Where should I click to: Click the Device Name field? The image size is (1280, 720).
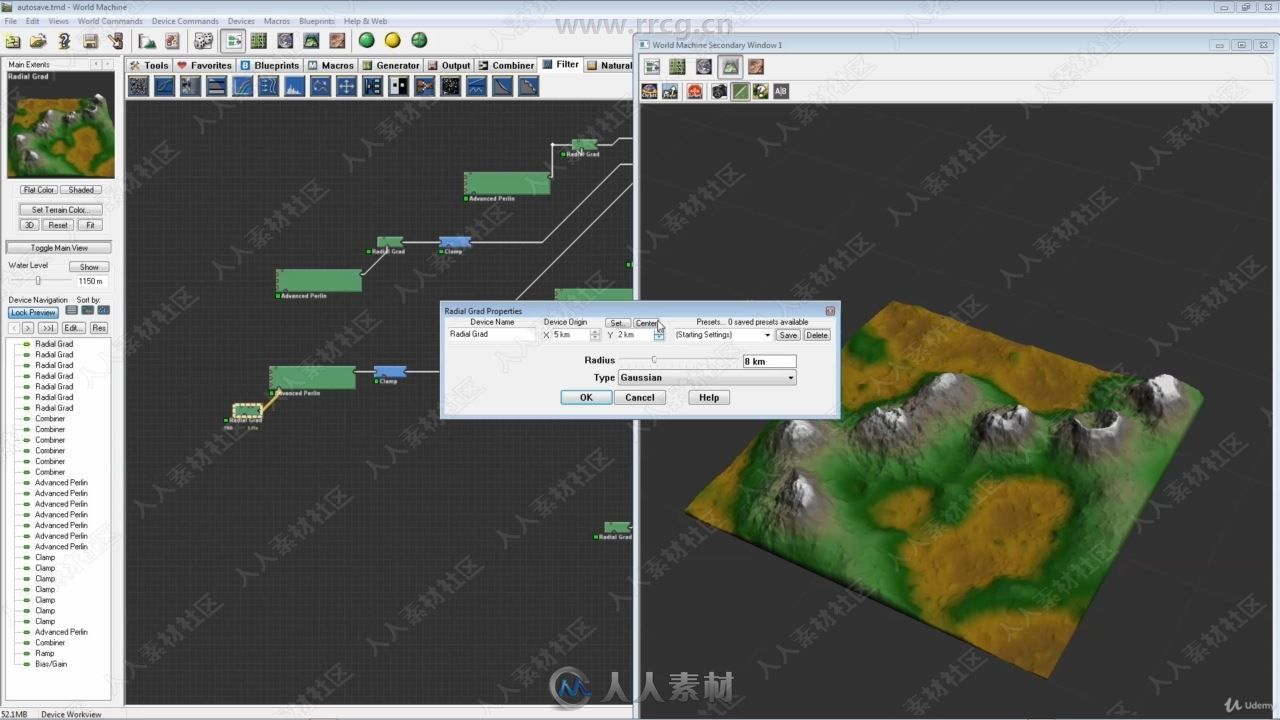click(491, 335)
